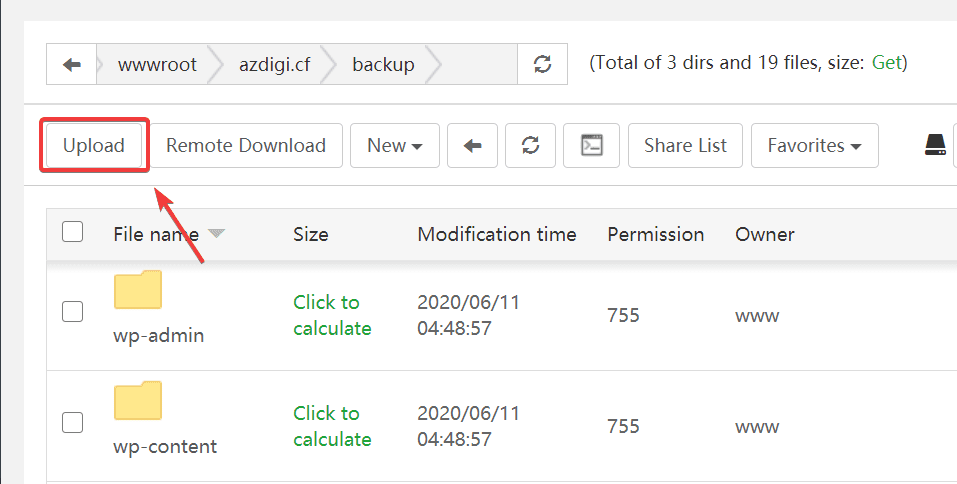957x484 pixels.
Task: Click the path bar back arrow icon
Action: pyautogui.click(x=71, y=64)
